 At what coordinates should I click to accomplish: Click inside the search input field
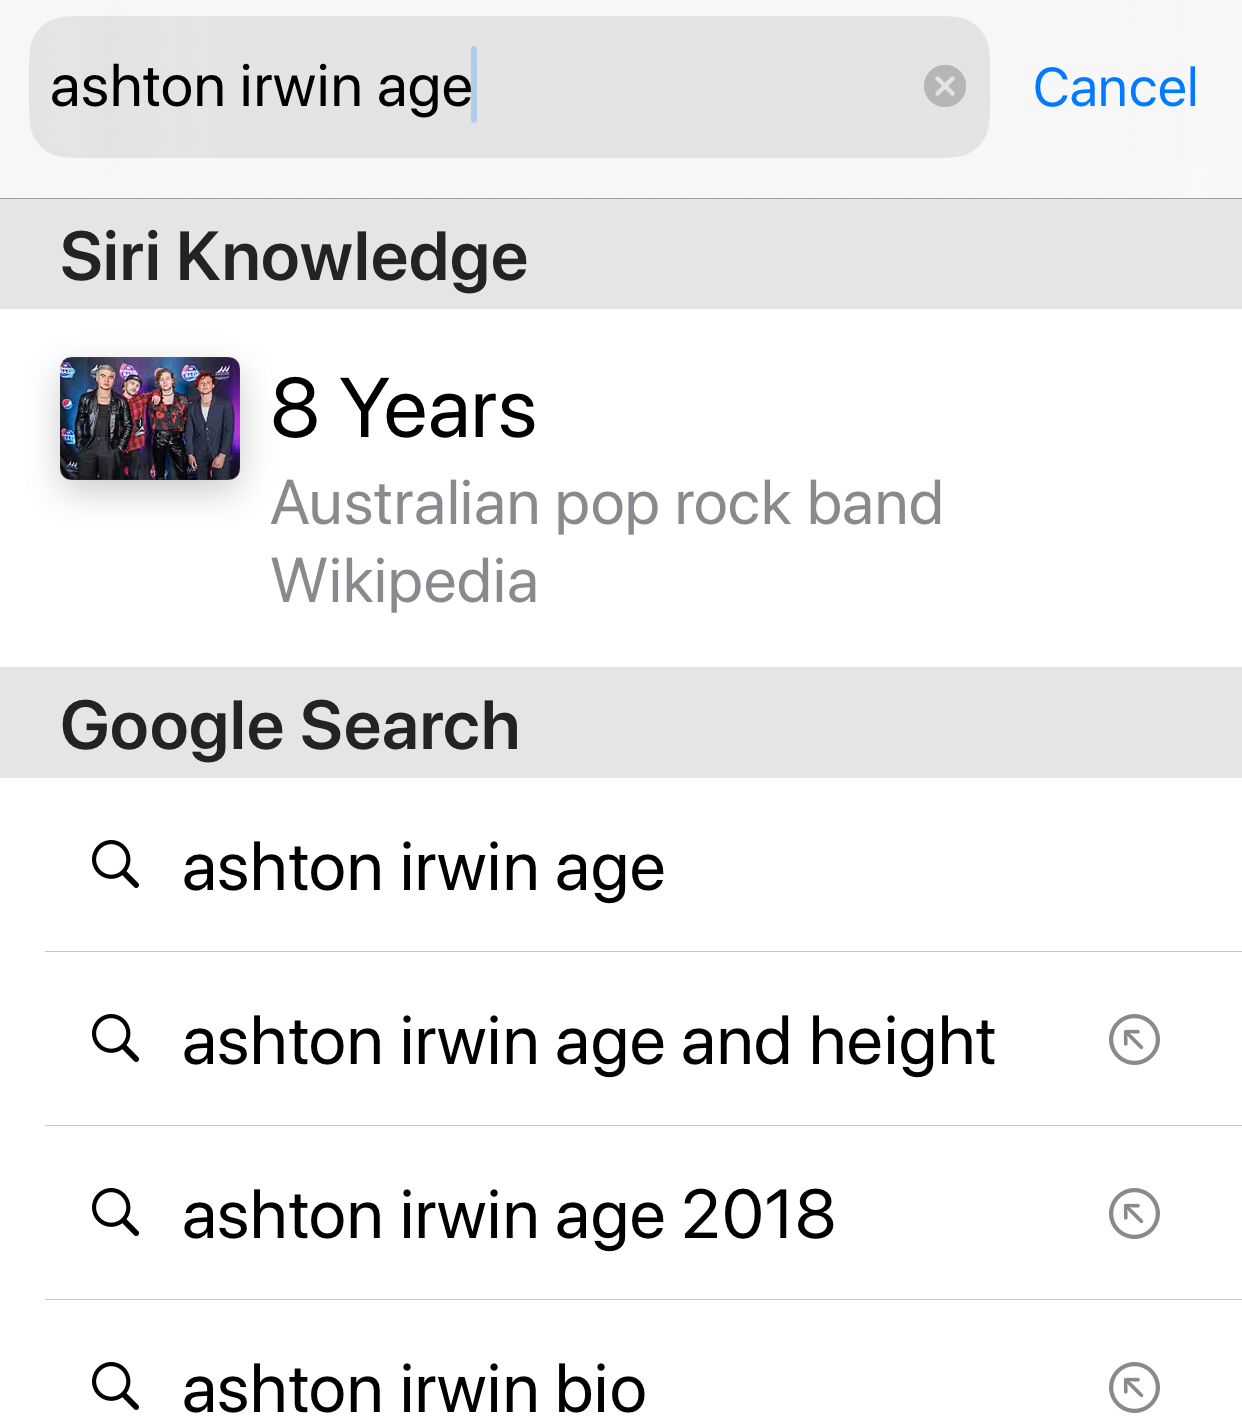500,88
